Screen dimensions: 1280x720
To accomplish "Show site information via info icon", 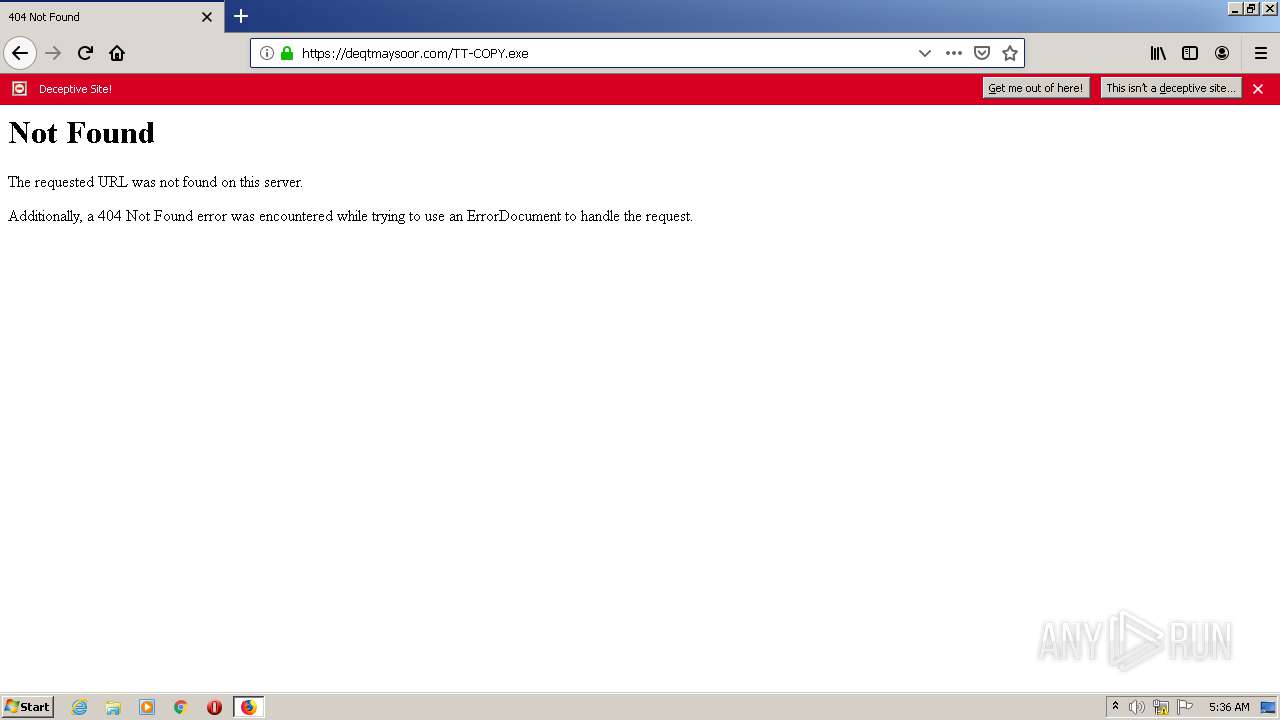I will coord(267,53).
